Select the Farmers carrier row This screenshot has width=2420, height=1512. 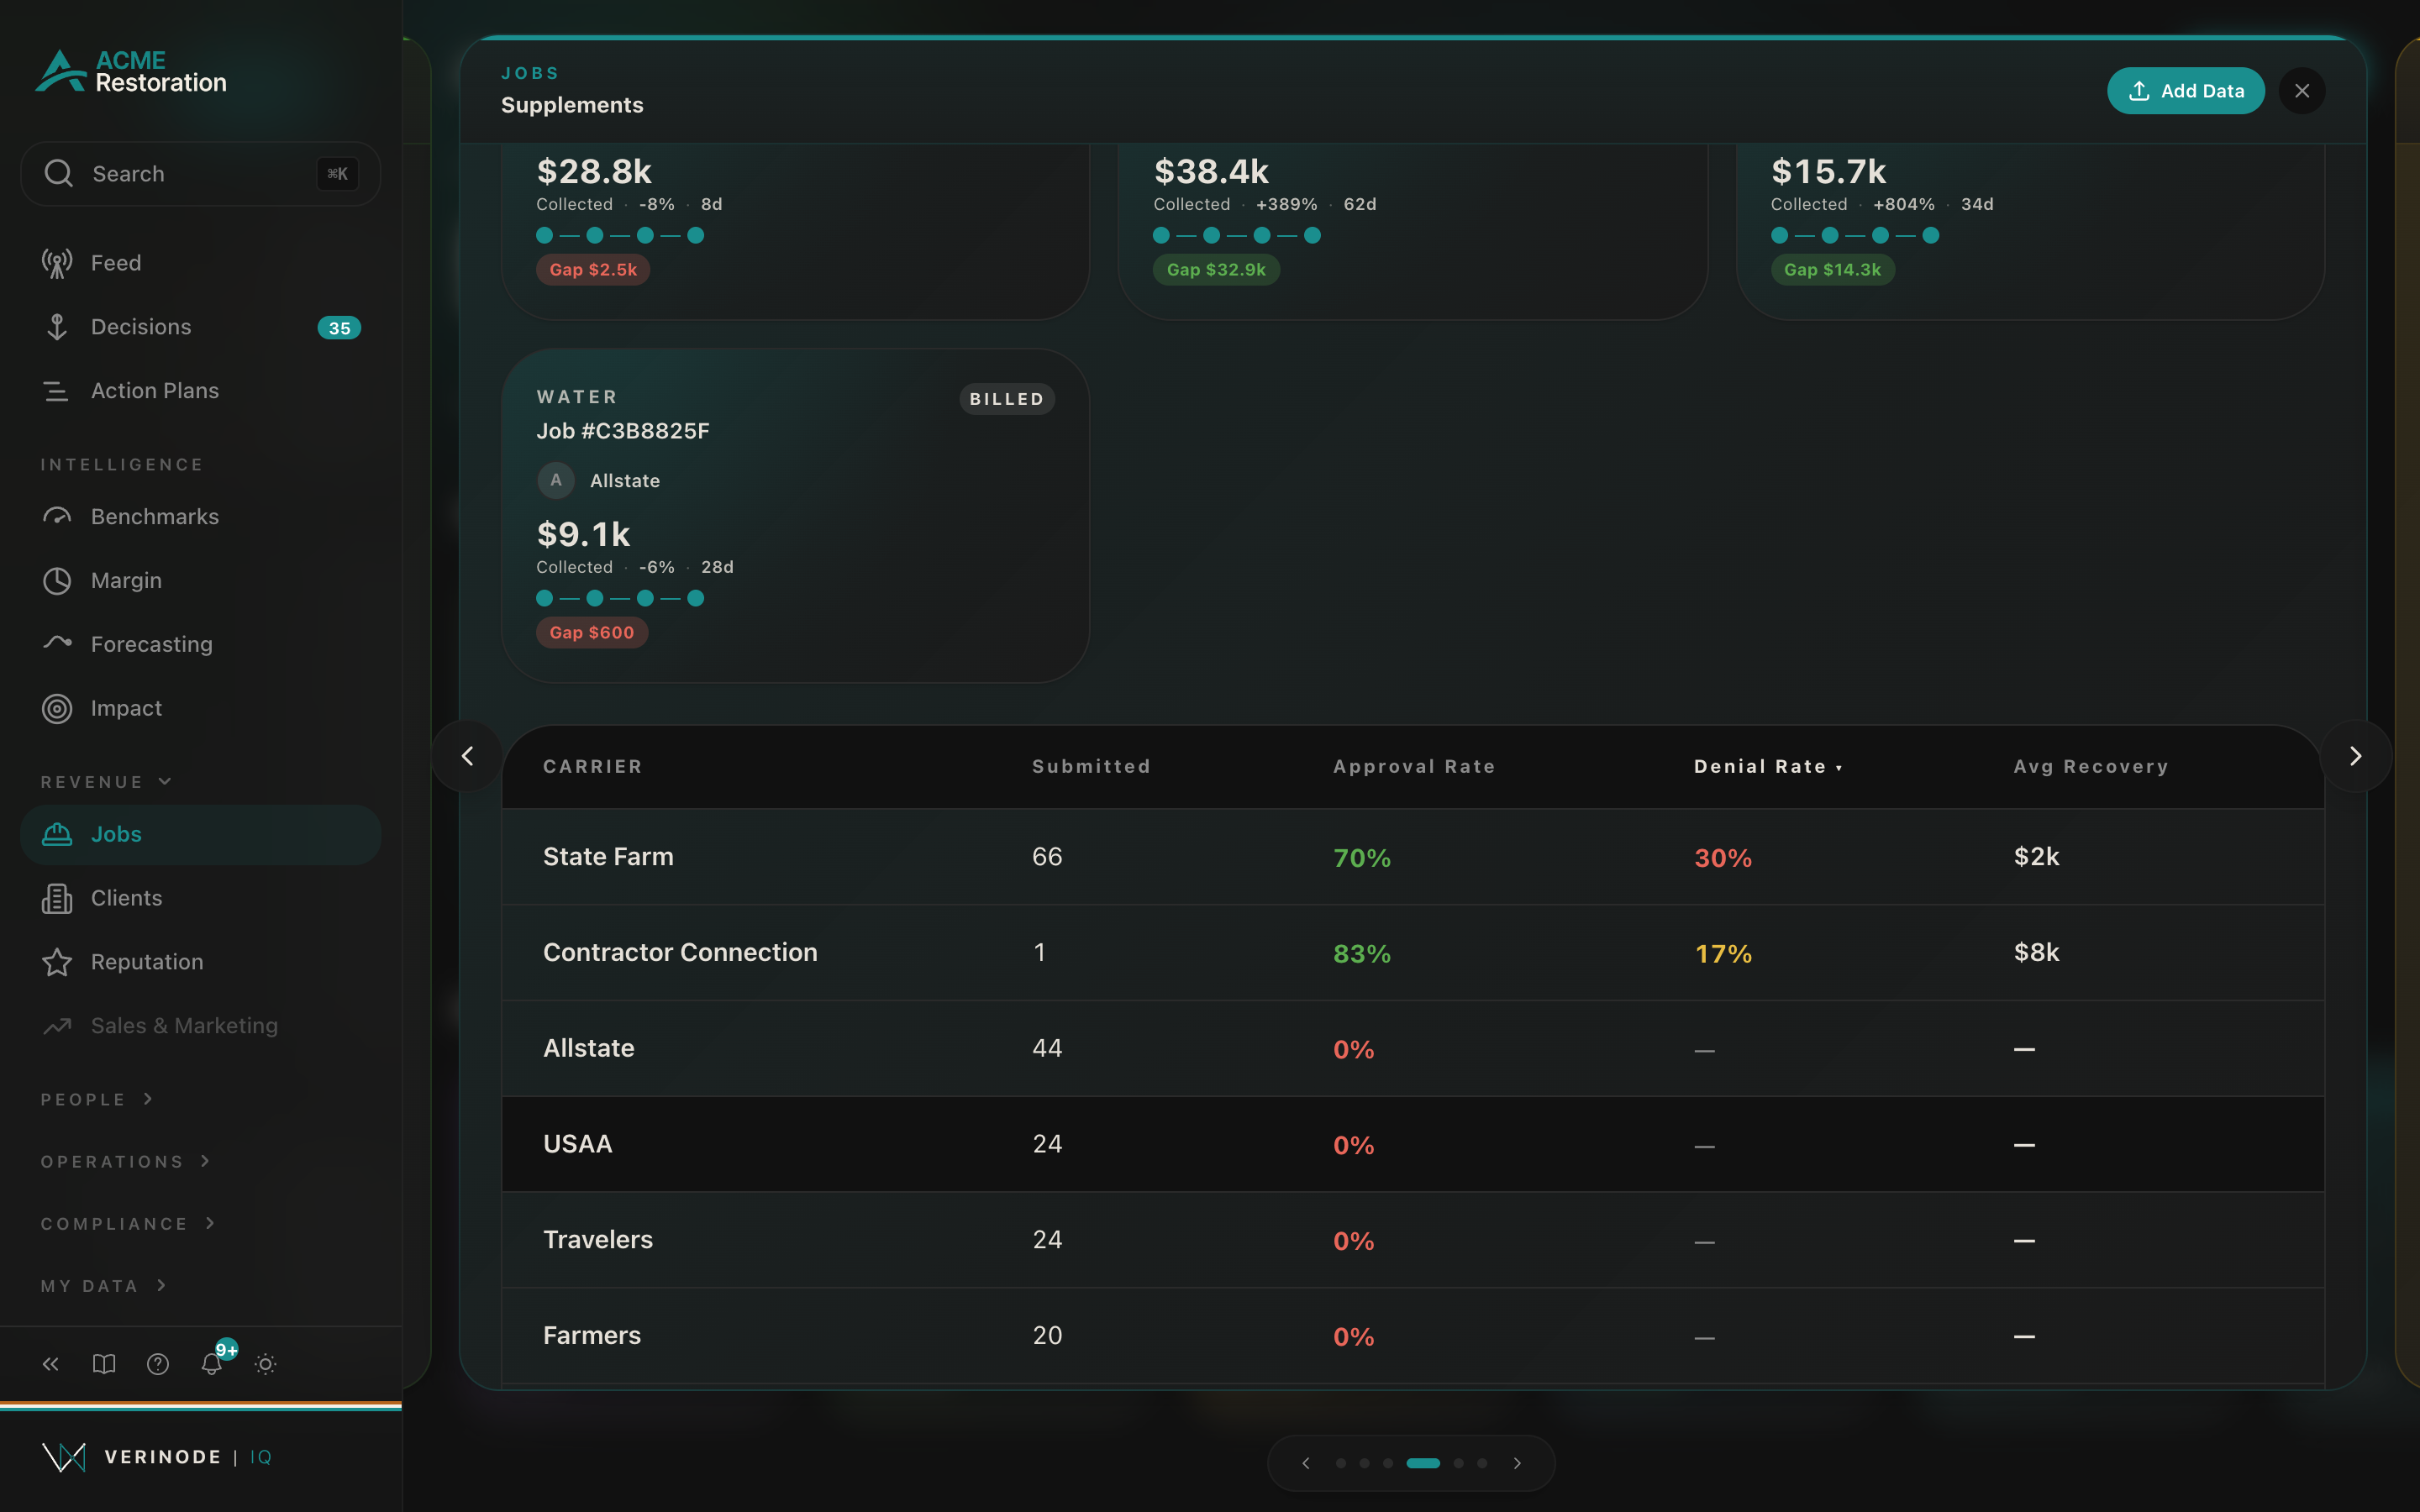pos(1413,1336)
